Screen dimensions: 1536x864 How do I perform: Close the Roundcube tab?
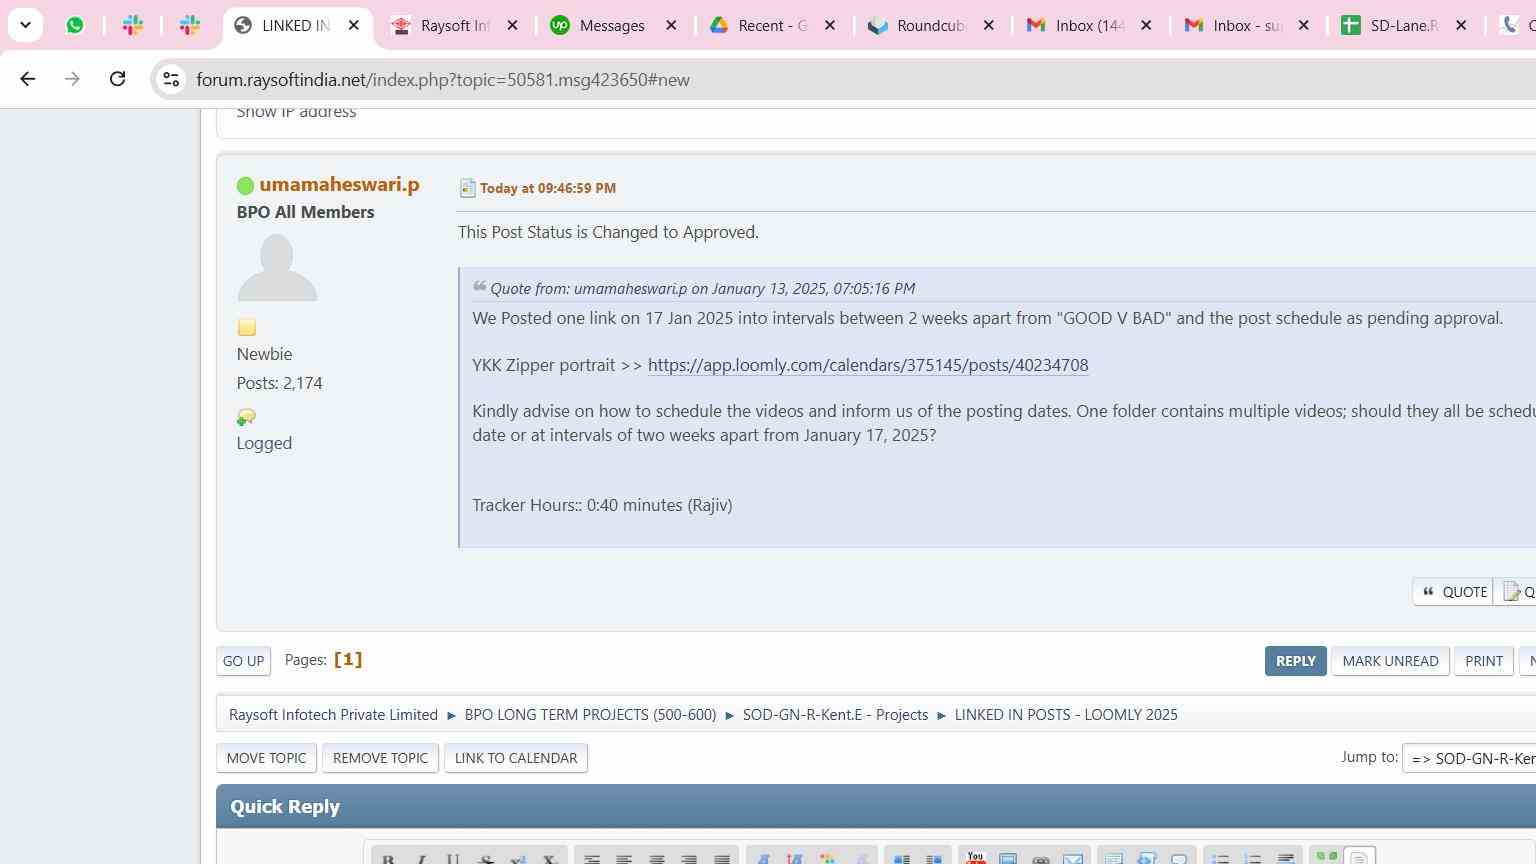tap(989, 26)
